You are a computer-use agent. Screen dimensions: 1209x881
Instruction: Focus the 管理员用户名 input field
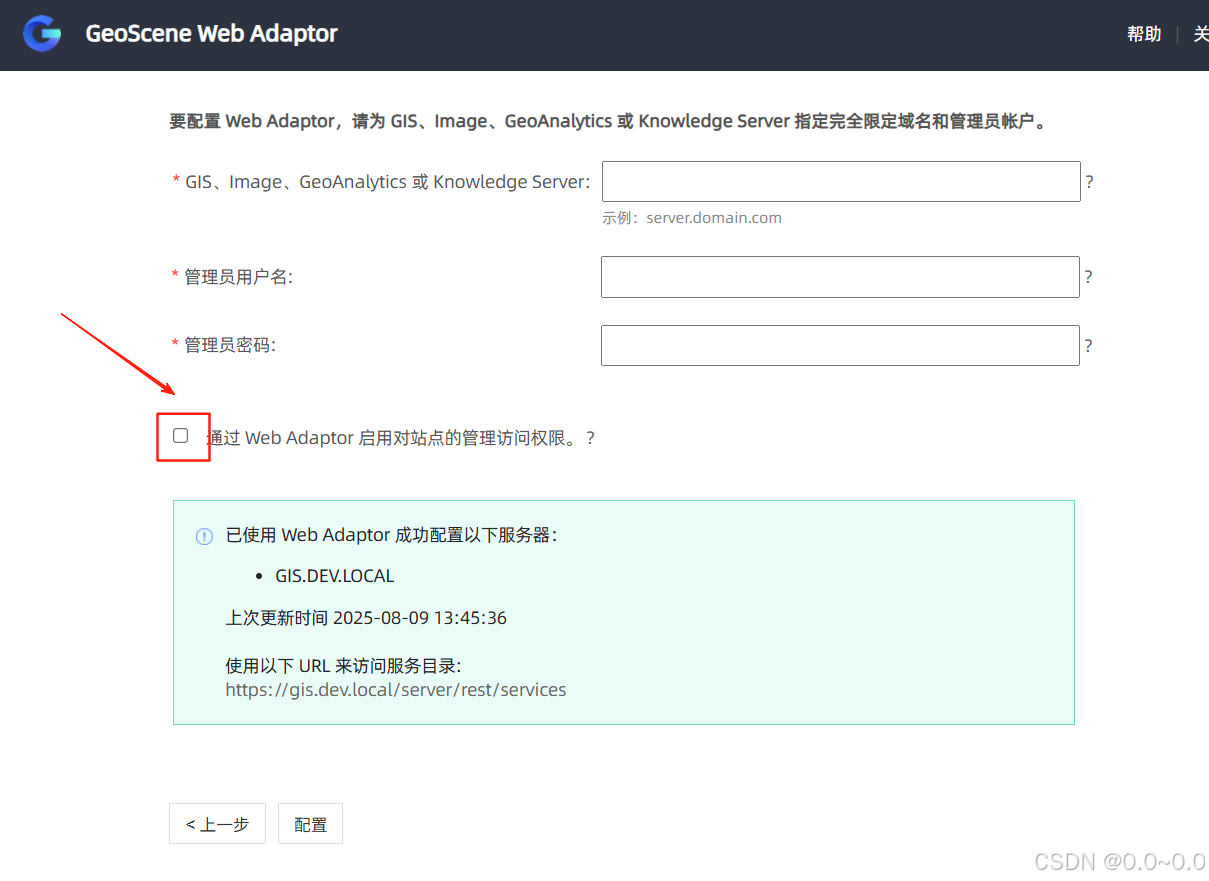pos(840,277)
